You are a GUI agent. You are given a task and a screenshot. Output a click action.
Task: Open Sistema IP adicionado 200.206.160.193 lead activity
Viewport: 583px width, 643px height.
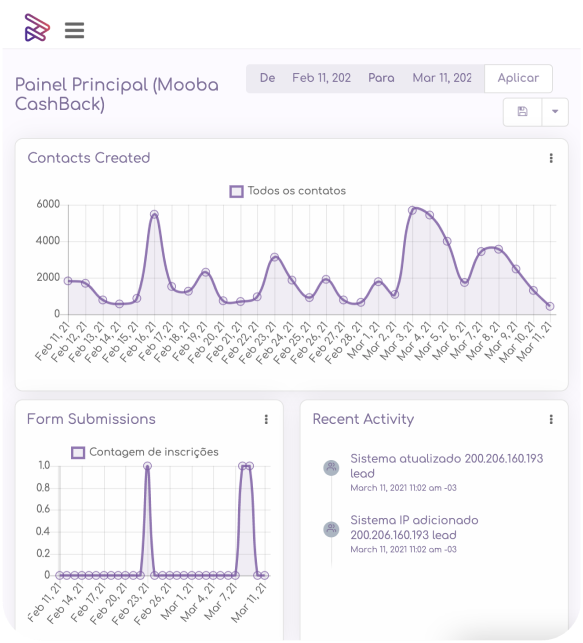414,527
